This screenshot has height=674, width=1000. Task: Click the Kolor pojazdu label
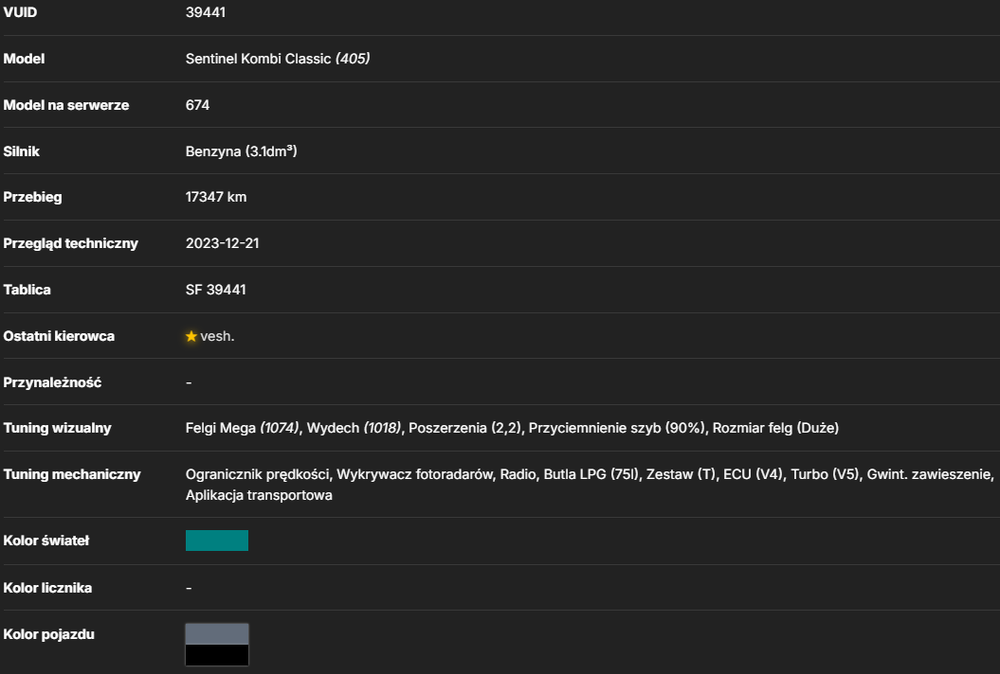[49, 634]
